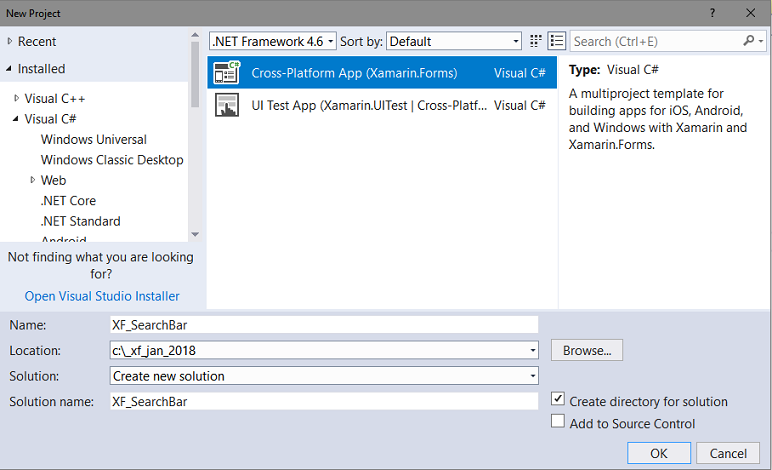Open the .NET Framework 4.6 dropdown
Viewport: 772px width, 470px height.
(273, 41)
